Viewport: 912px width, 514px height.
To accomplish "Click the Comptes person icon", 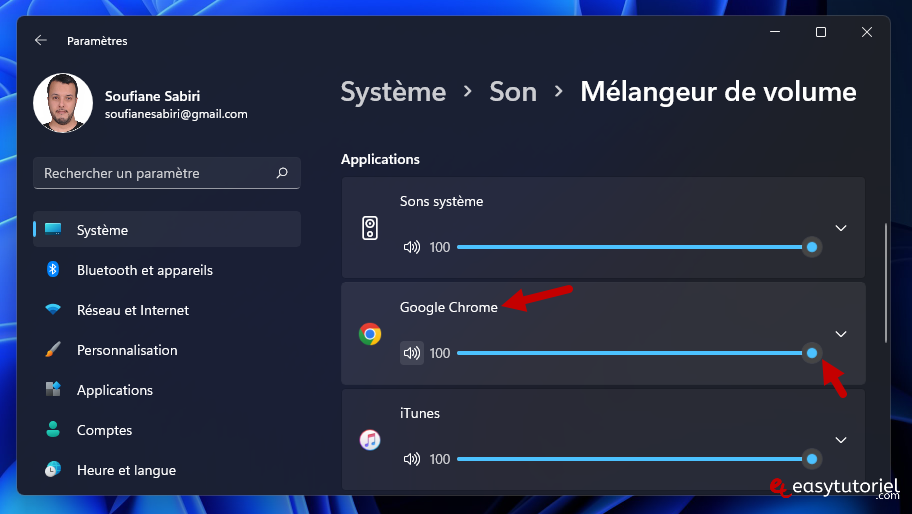I will pyautogui.click(x=53, y=429).
